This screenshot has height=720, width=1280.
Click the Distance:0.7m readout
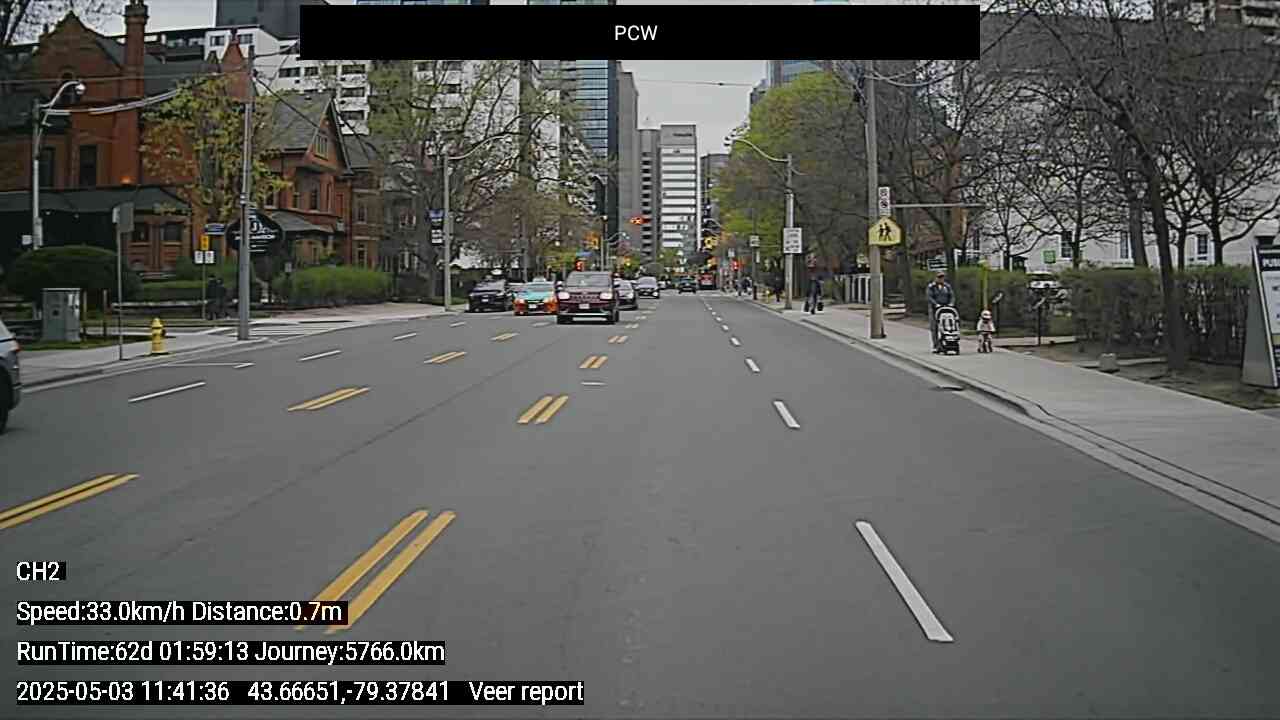click(268, 612)
